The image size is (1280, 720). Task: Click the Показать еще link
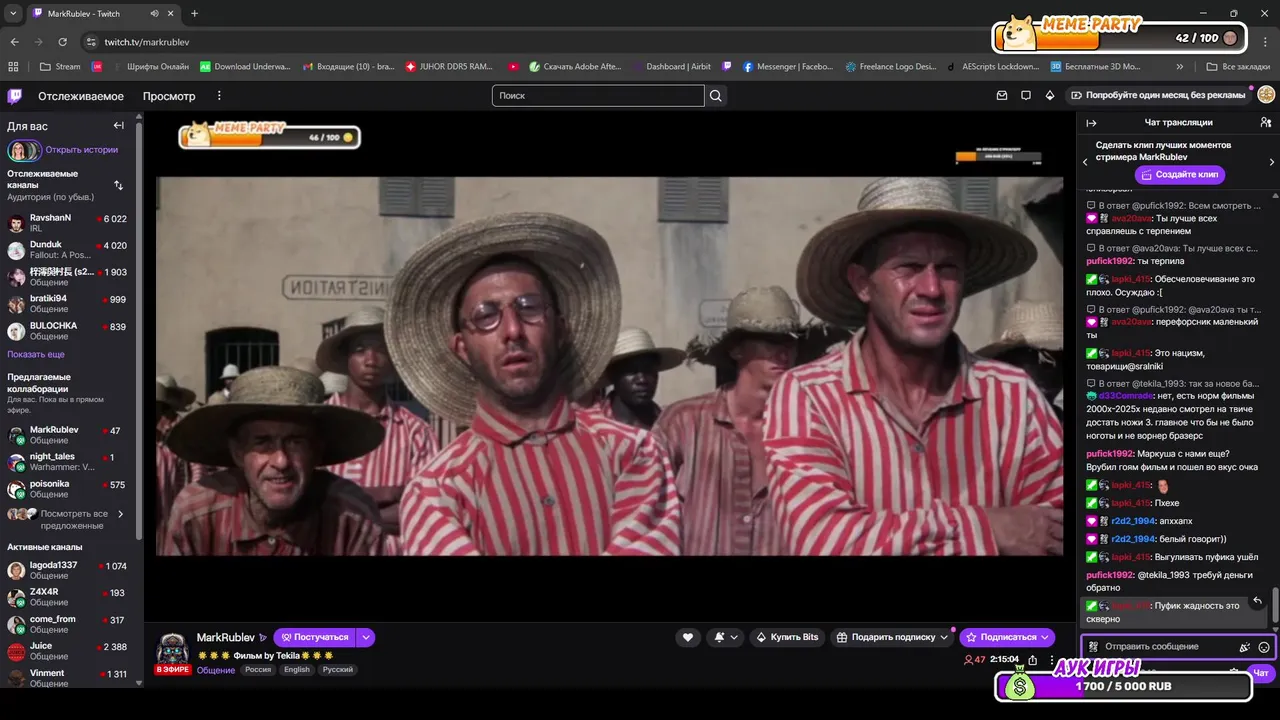click(x=36, y=354)
